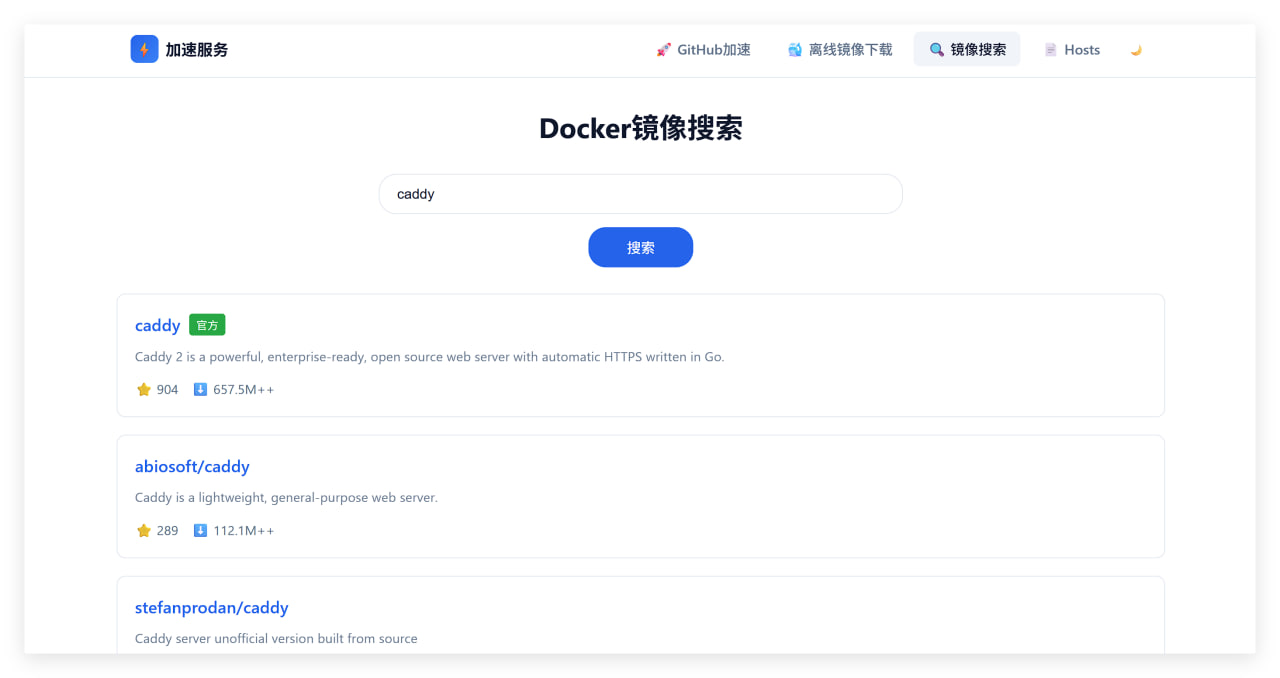Click the star icon next to 904
The image size is (1280, 678).
point(143,390)
